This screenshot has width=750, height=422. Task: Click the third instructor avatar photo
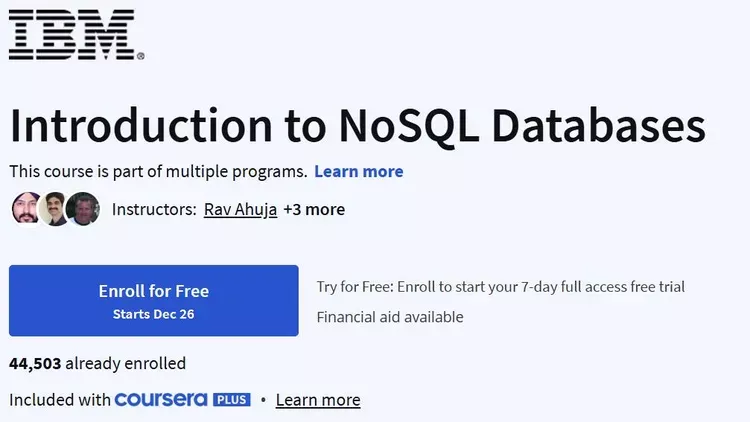tap(83, 209)
